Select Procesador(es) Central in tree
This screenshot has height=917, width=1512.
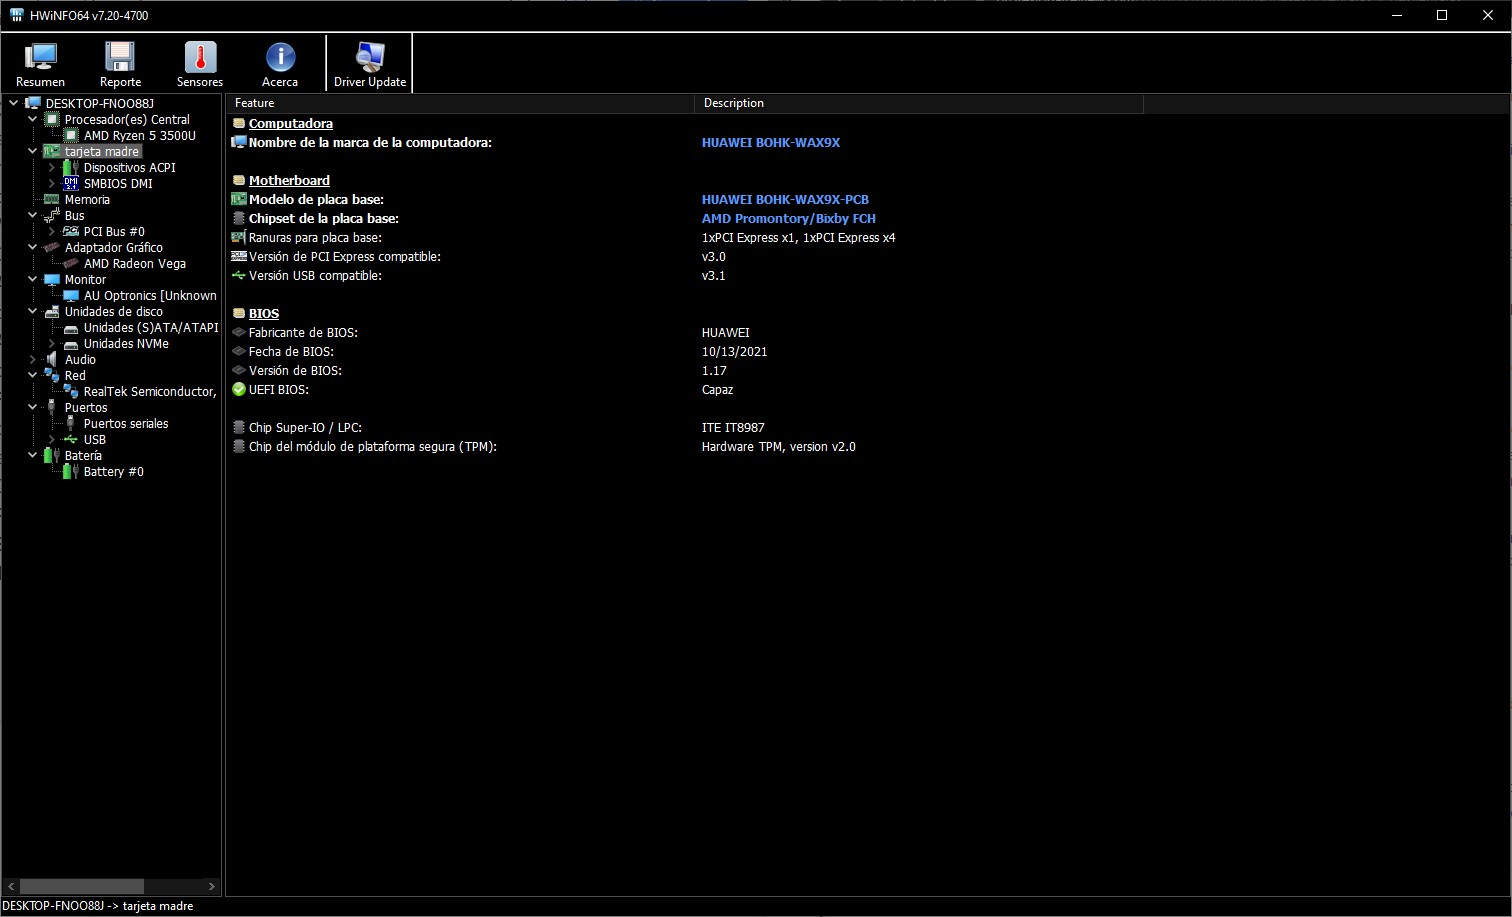(x=127, y=119)
